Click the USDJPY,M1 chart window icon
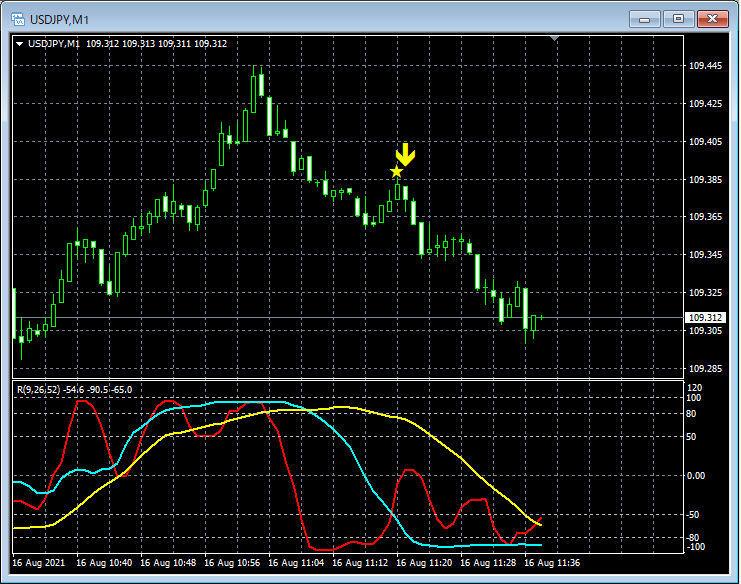Screen dimensions: 741x584 click(x=18, y=19)
